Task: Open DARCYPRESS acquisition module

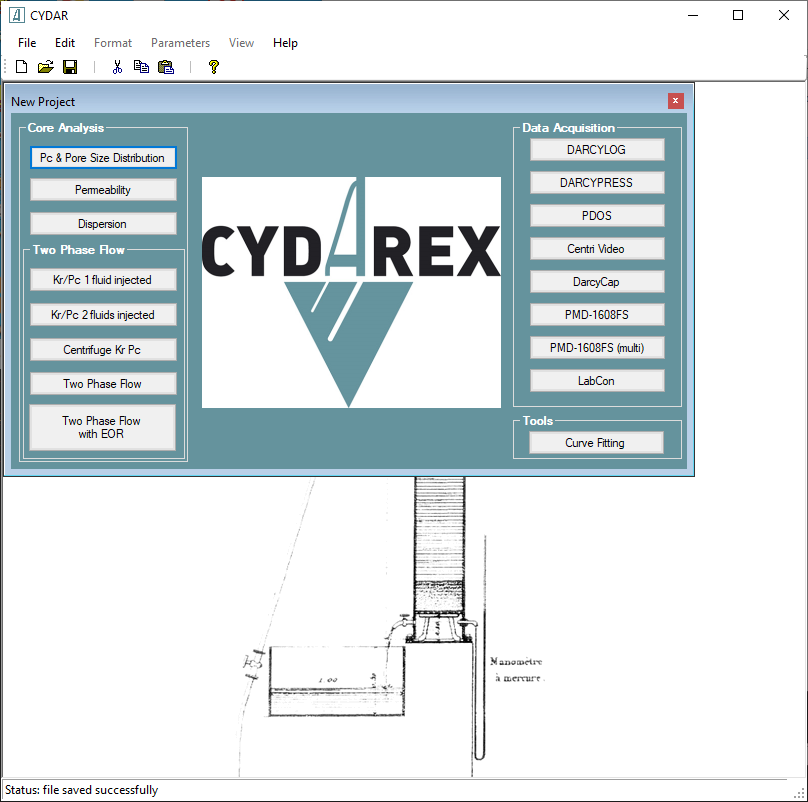Action: click(x=597, y=182)
